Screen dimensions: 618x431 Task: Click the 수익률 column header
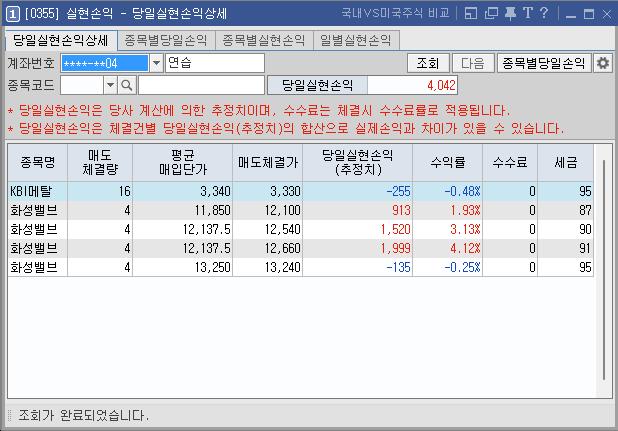[448, 162]
